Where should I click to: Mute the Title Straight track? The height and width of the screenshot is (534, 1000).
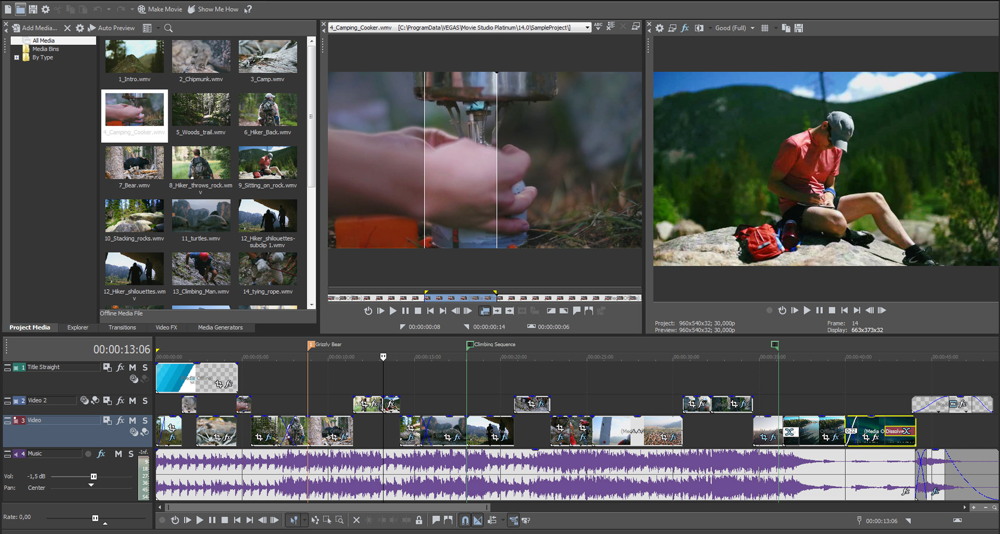[x=132, y=368]
